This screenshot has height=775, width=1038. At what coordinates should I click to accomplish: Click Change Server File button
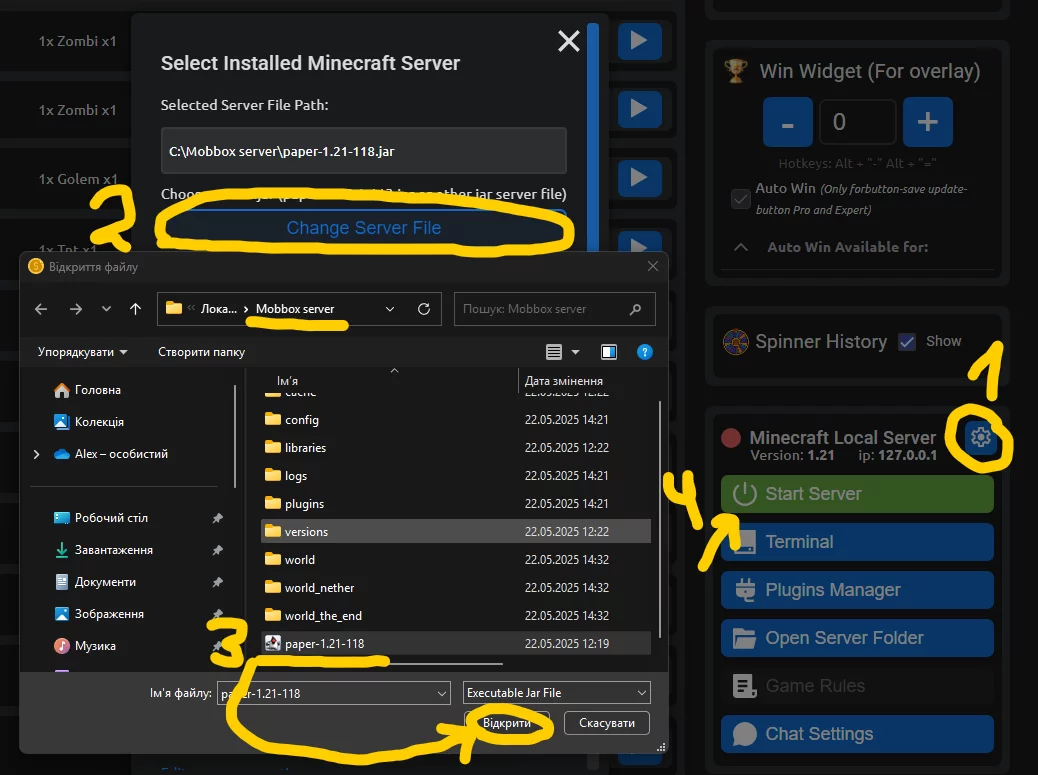363,228
